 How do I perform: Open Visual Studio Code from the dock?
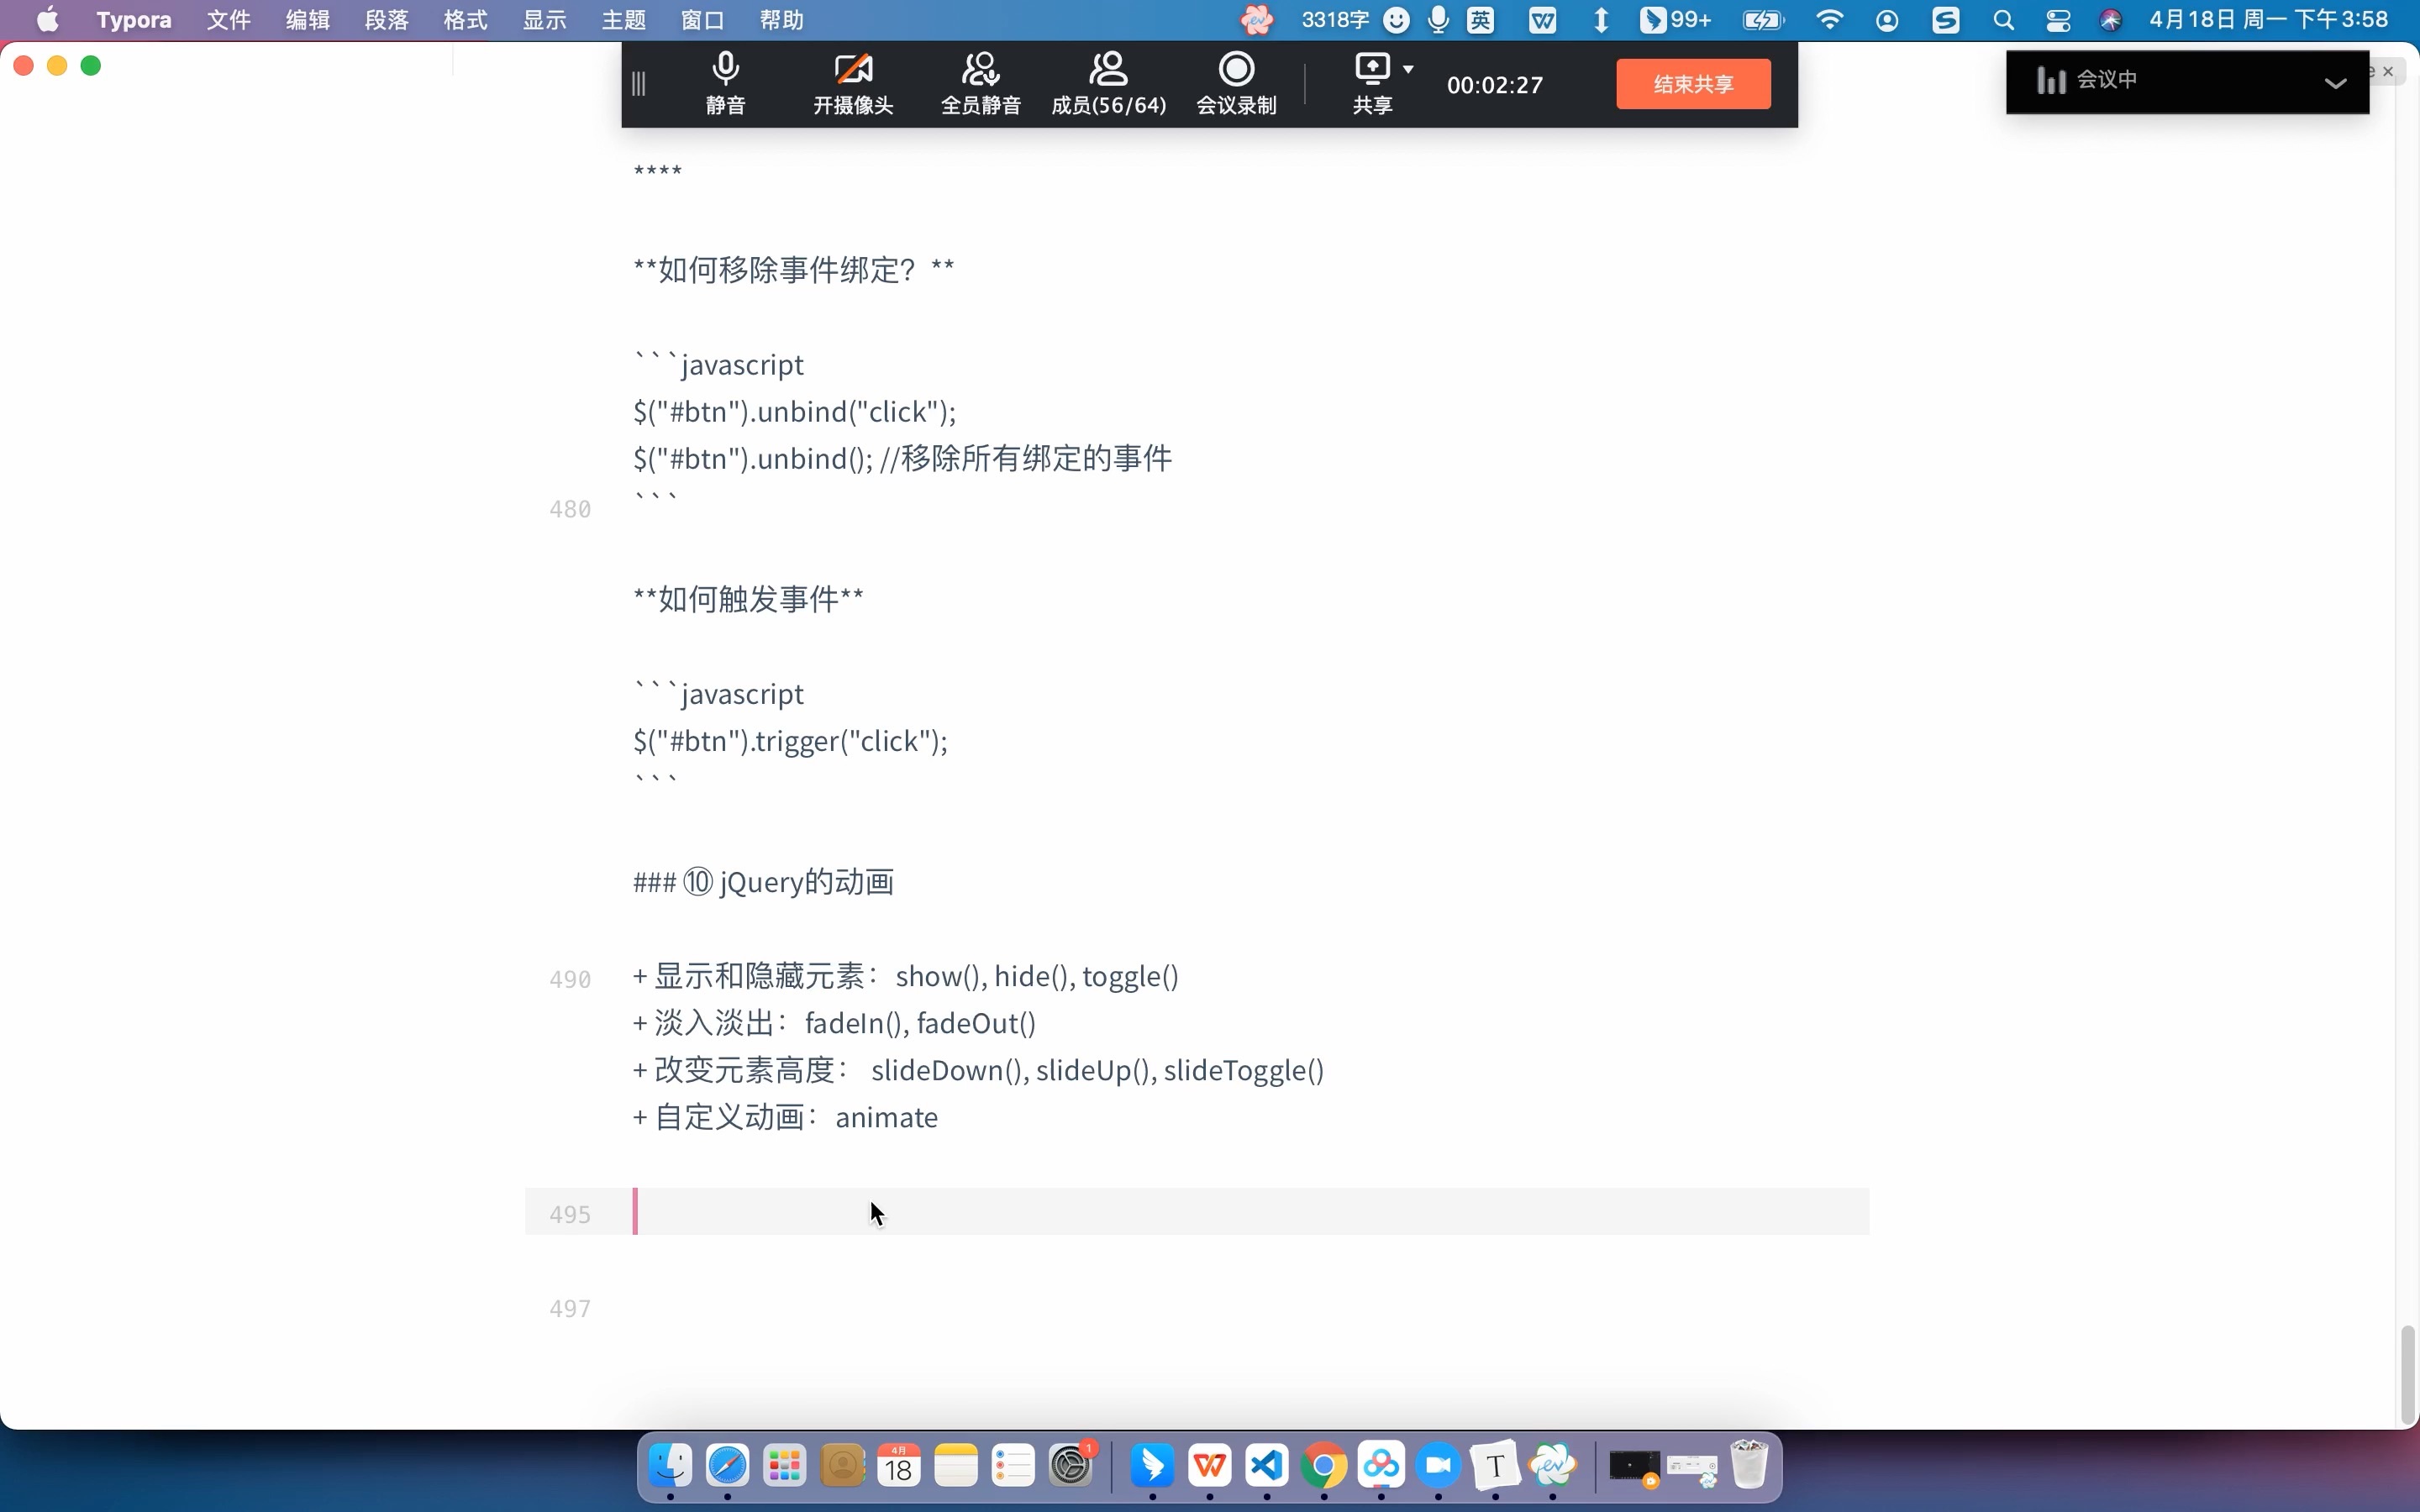(x=1265, y=1467)
